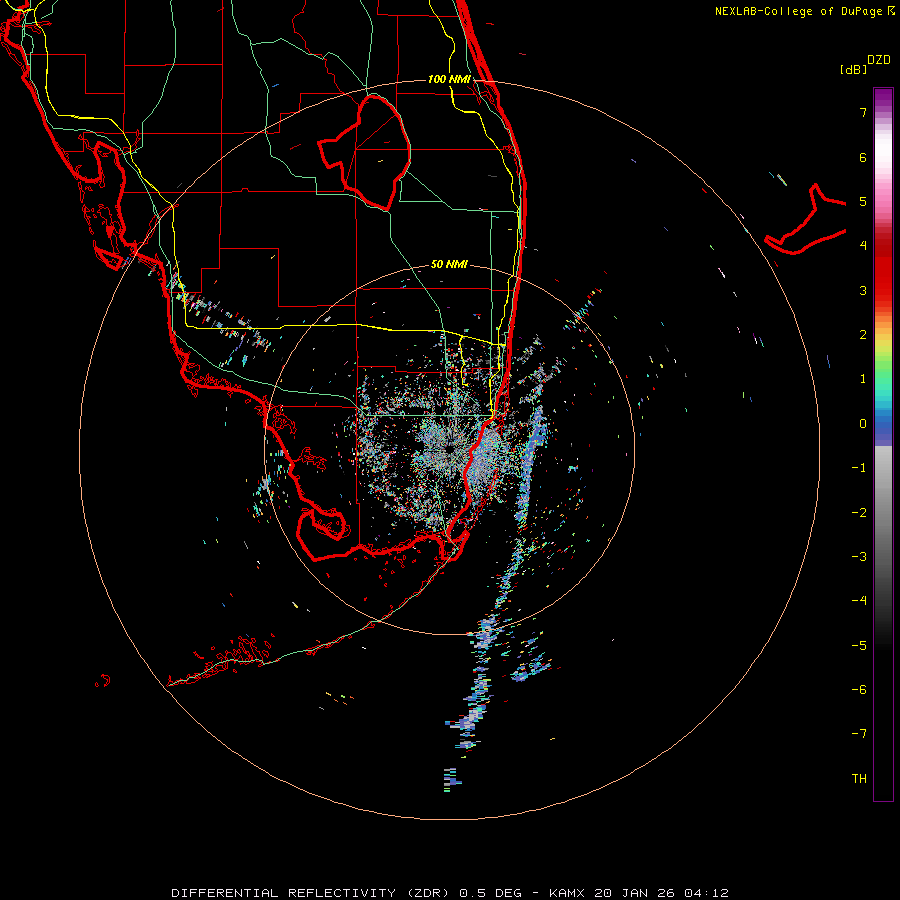Image resolution: width=900 pixels, height=900 pixels.
Task: Click the 6 value on color scale
Action: pyautogui.click(x=863, y=157)
